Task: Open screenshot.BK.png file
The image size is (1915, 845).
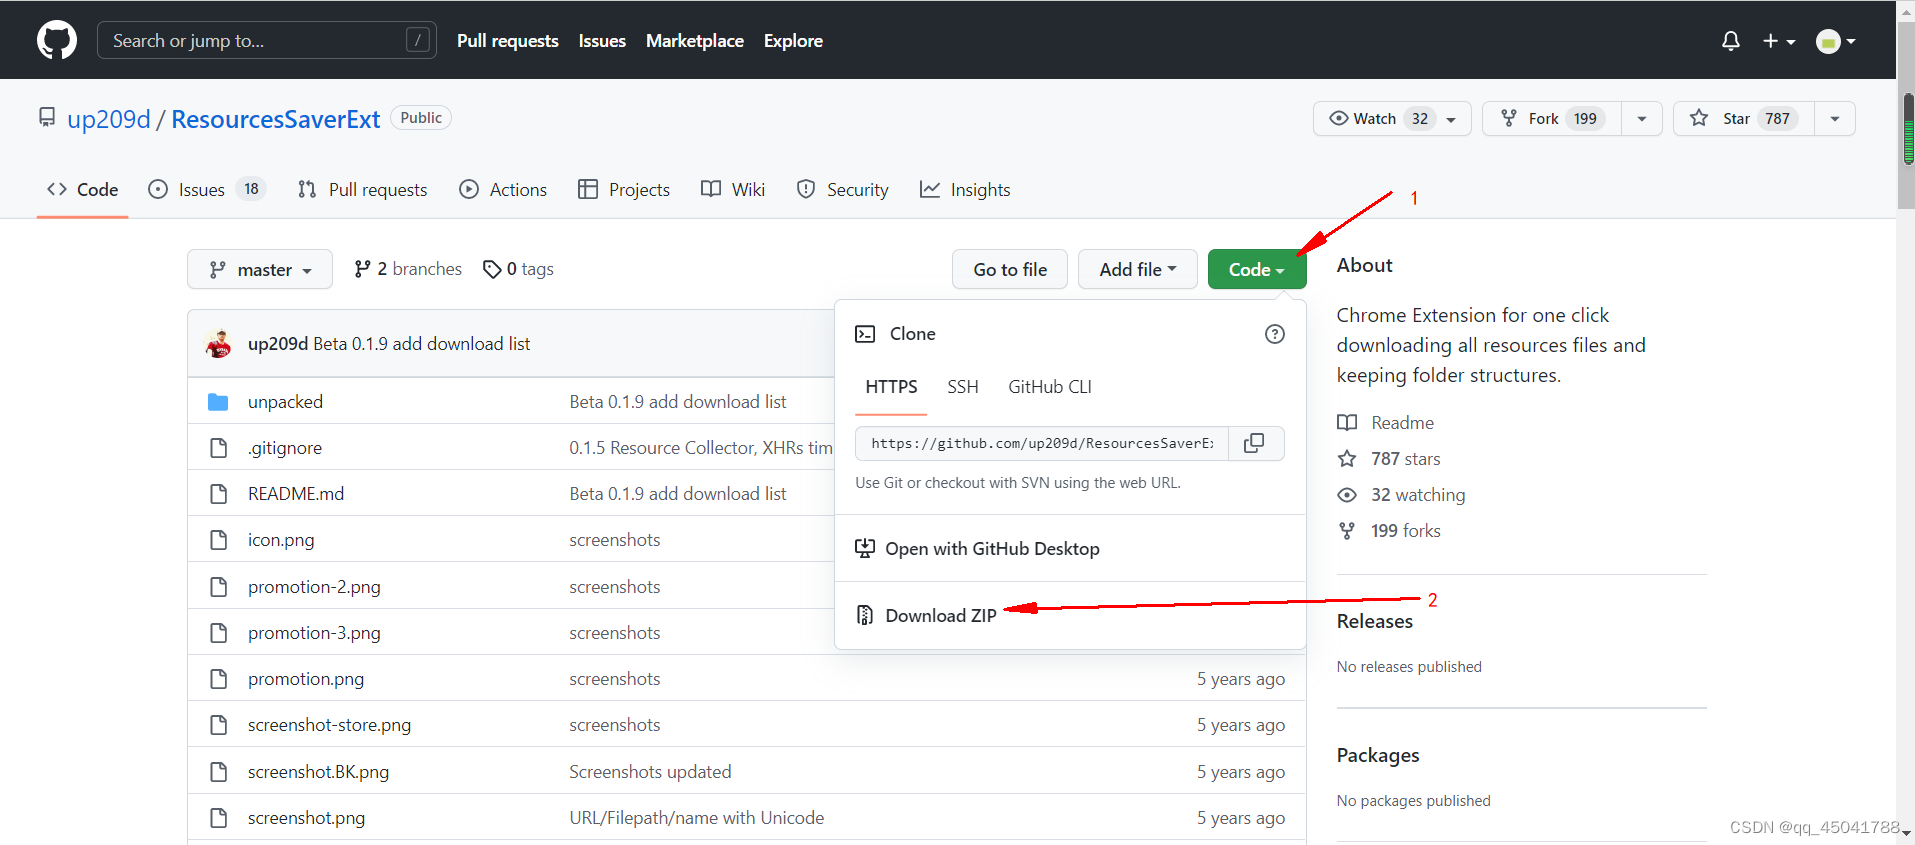Action: [318, 772]
